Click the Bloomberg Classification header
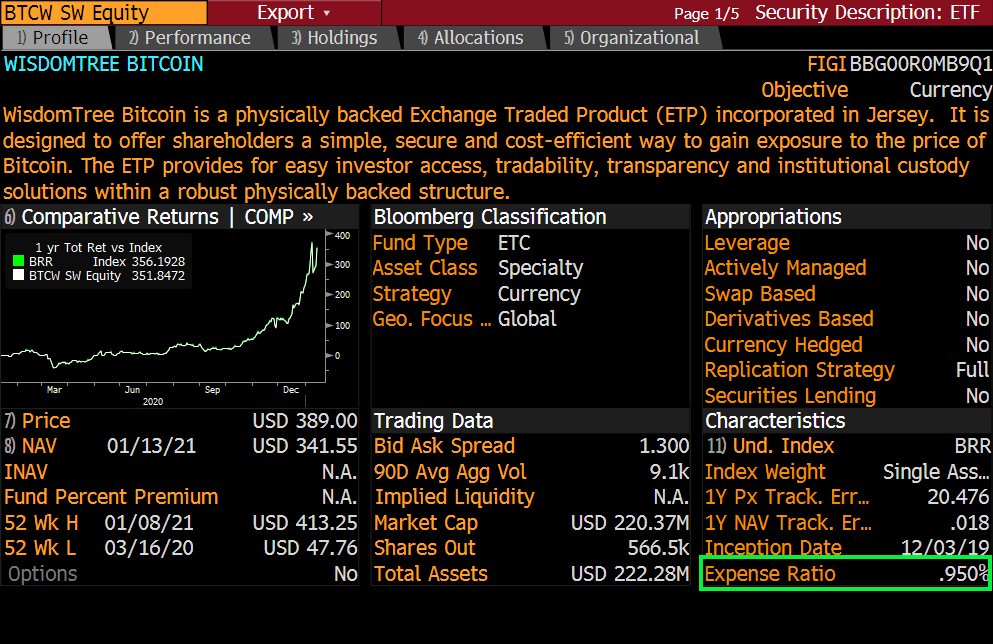 pyautogui.click(x=490, y=217)
